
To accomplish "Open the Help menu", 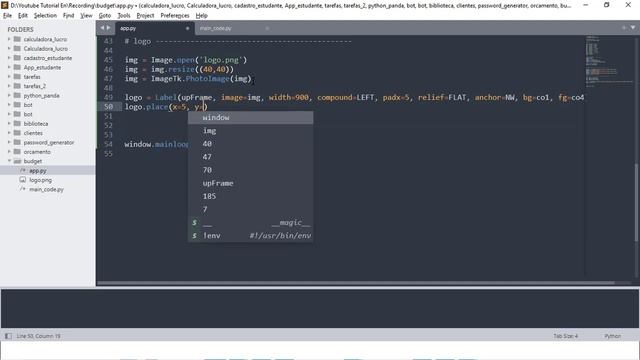I will (202, 16).
